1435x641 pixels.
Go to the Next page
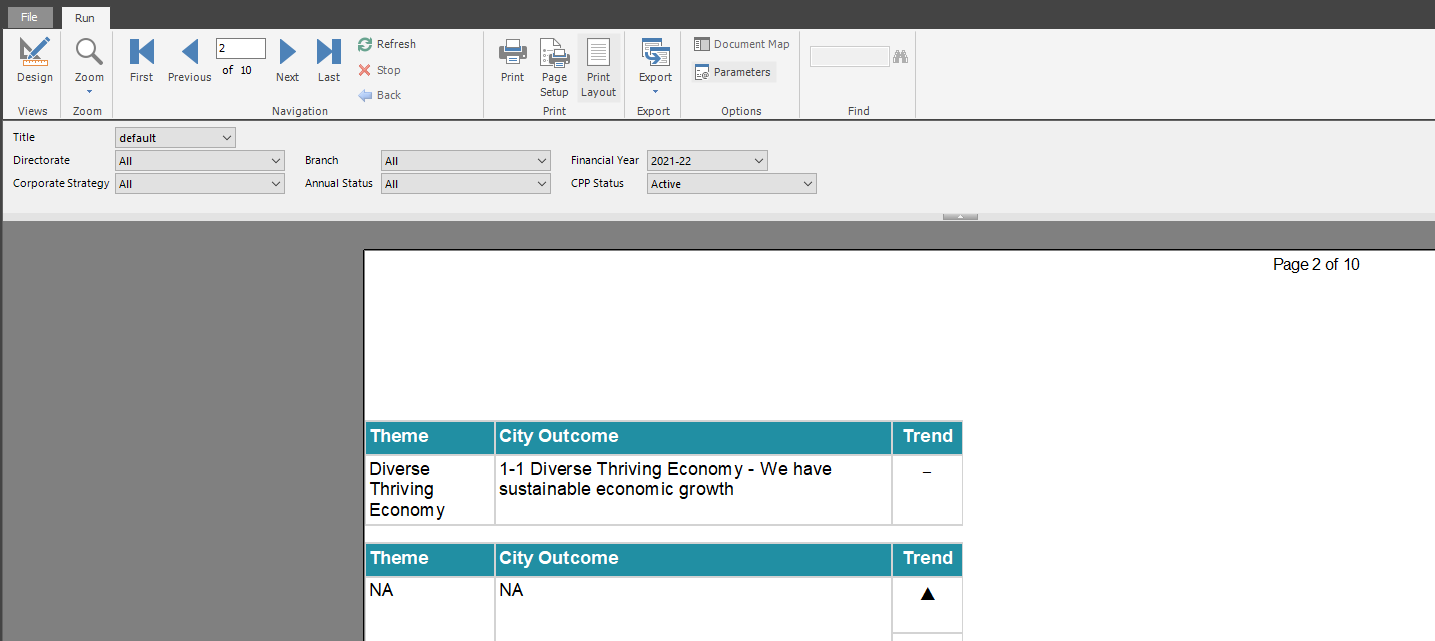pos(287,61)
